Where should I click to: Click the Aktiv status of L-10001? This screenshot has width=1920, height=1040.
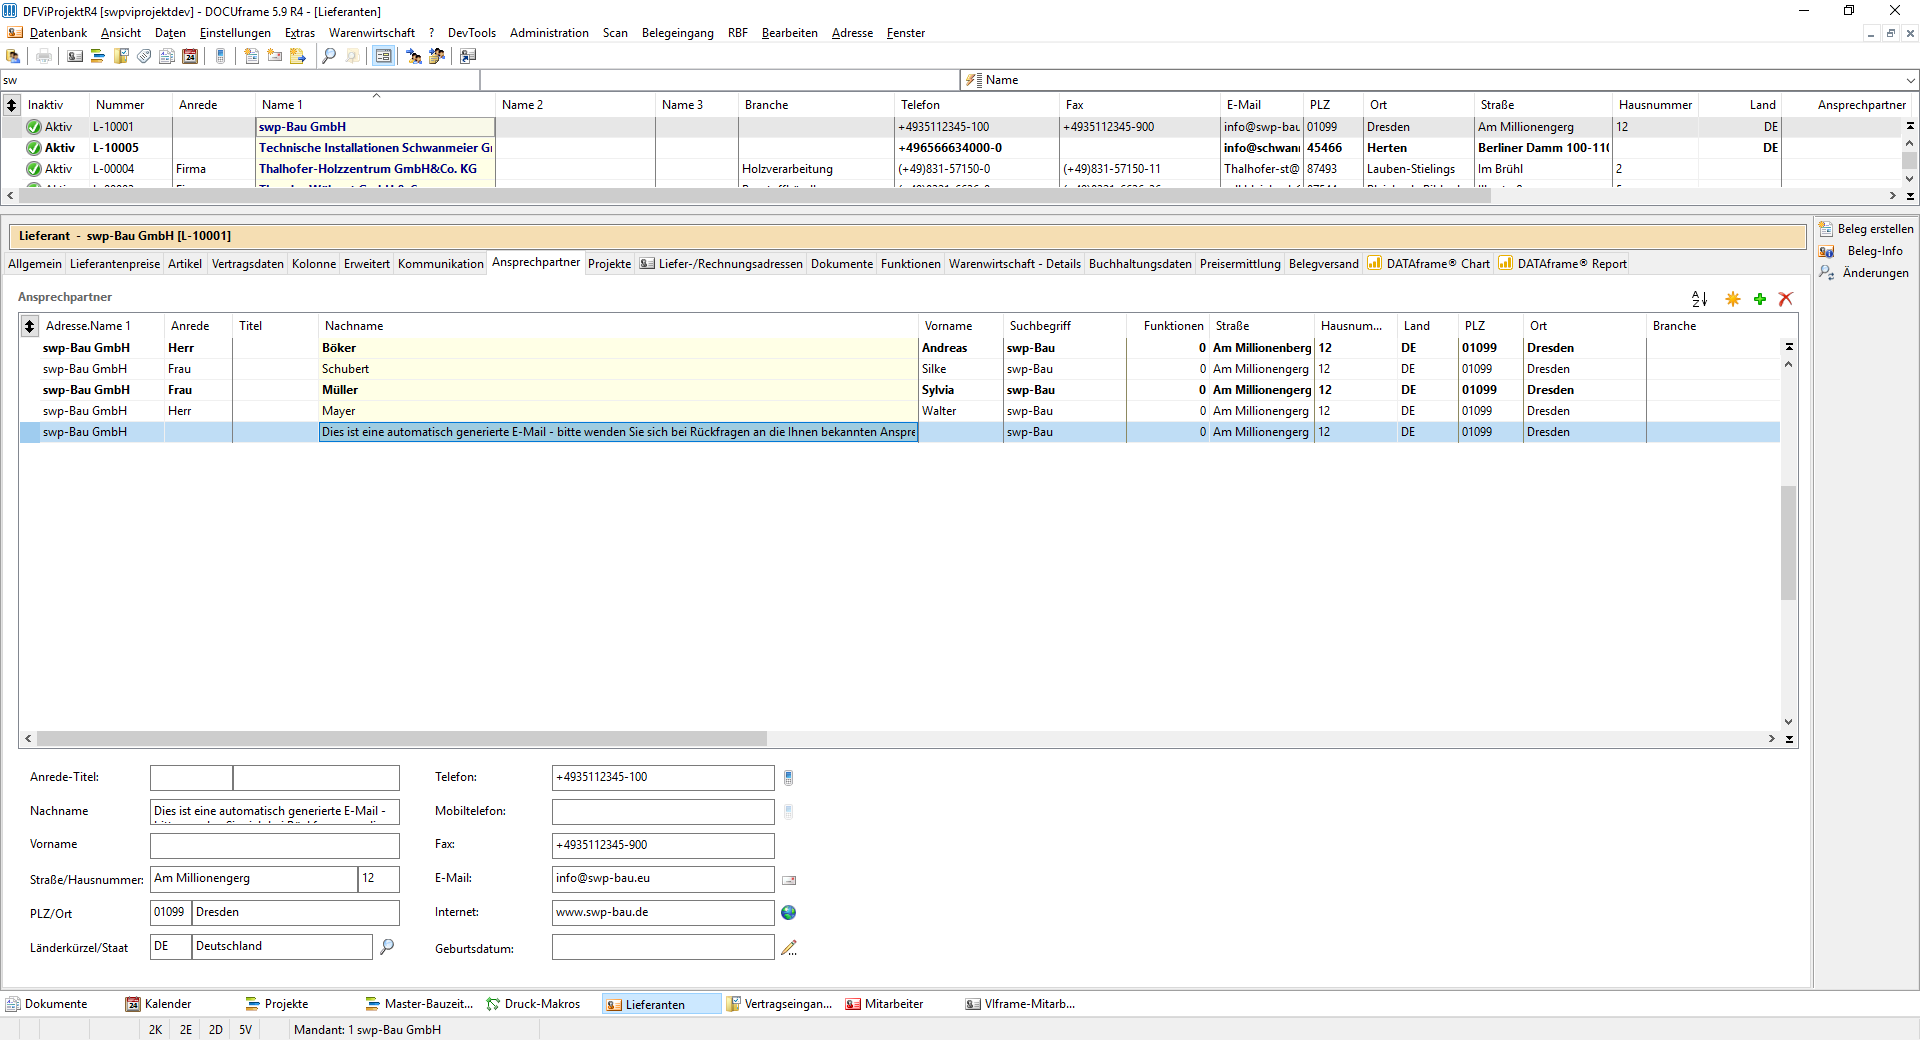click(49, 127)
